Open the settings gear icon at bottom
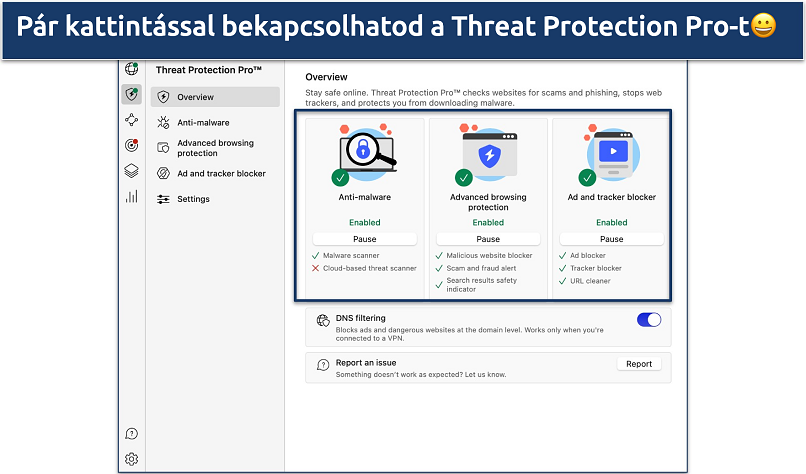The image size is (806, 474). coord(131,459)
